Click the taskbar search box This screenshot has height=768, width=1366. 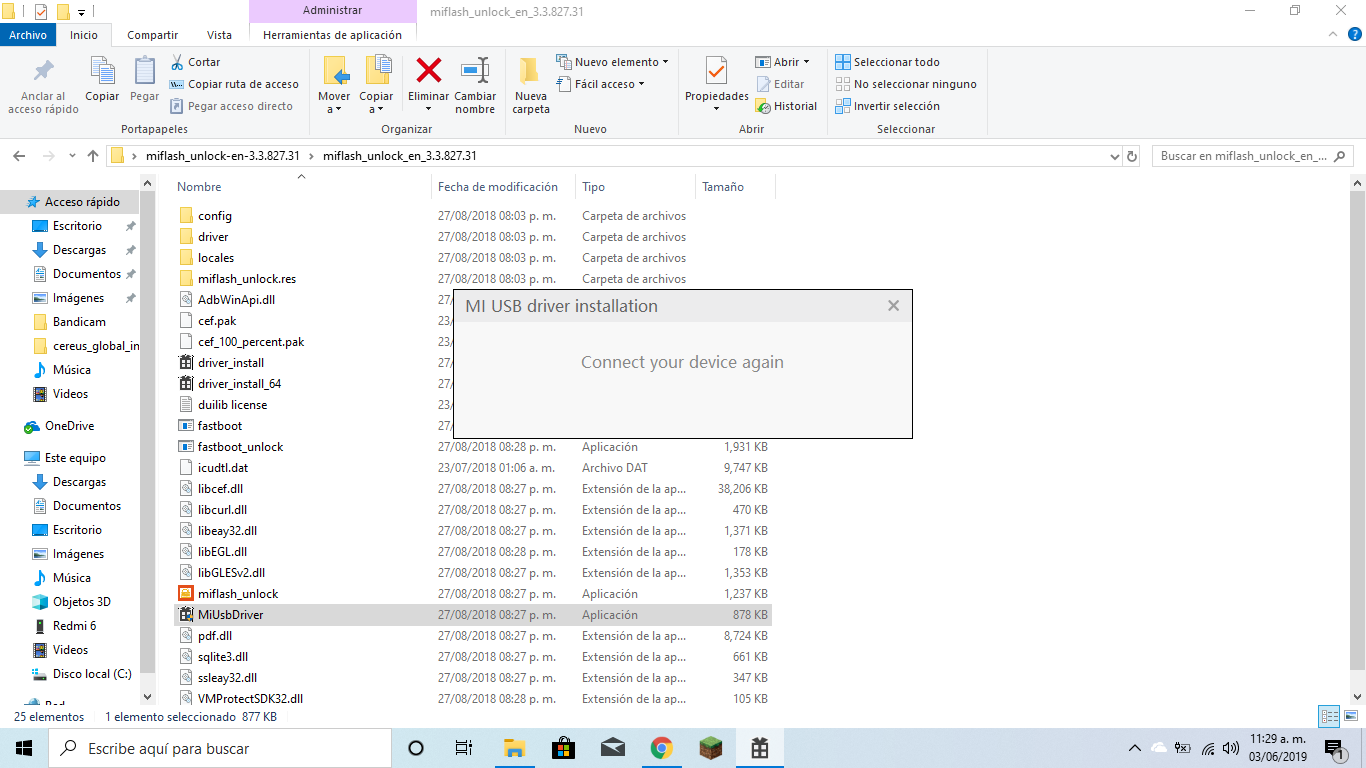[220, 748]
